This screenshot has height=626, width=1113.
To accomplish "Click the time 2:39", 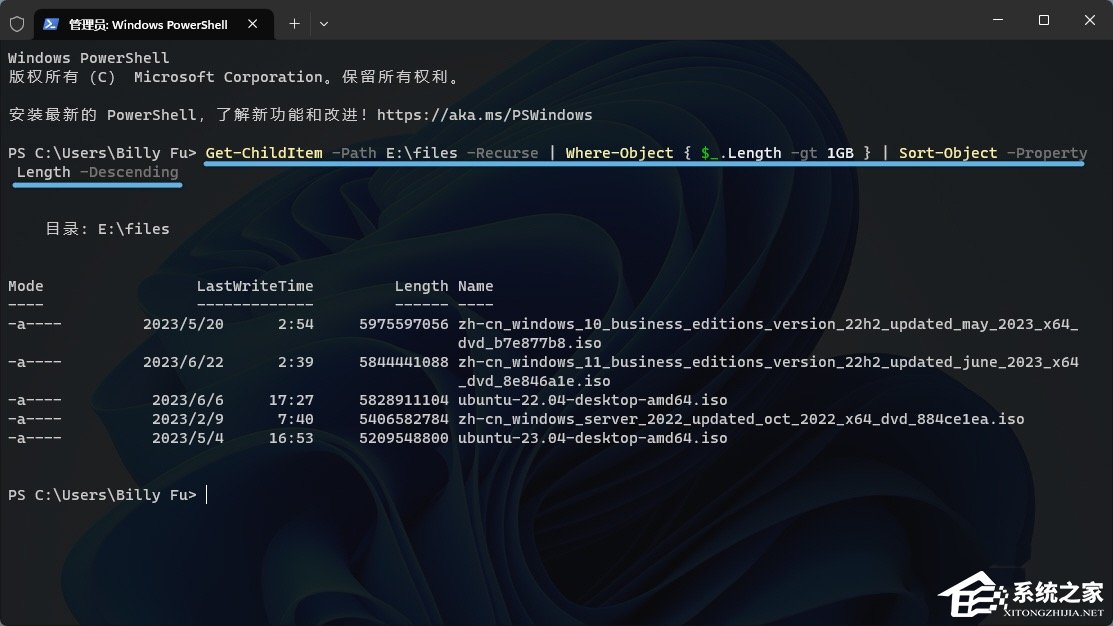I will pos(295,362).
